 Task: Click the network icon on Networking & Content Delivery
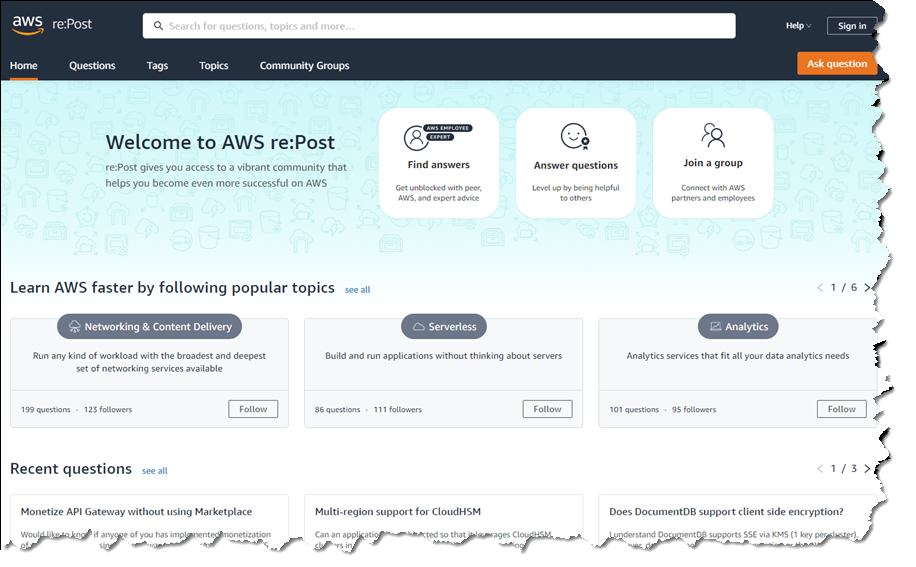75,326
